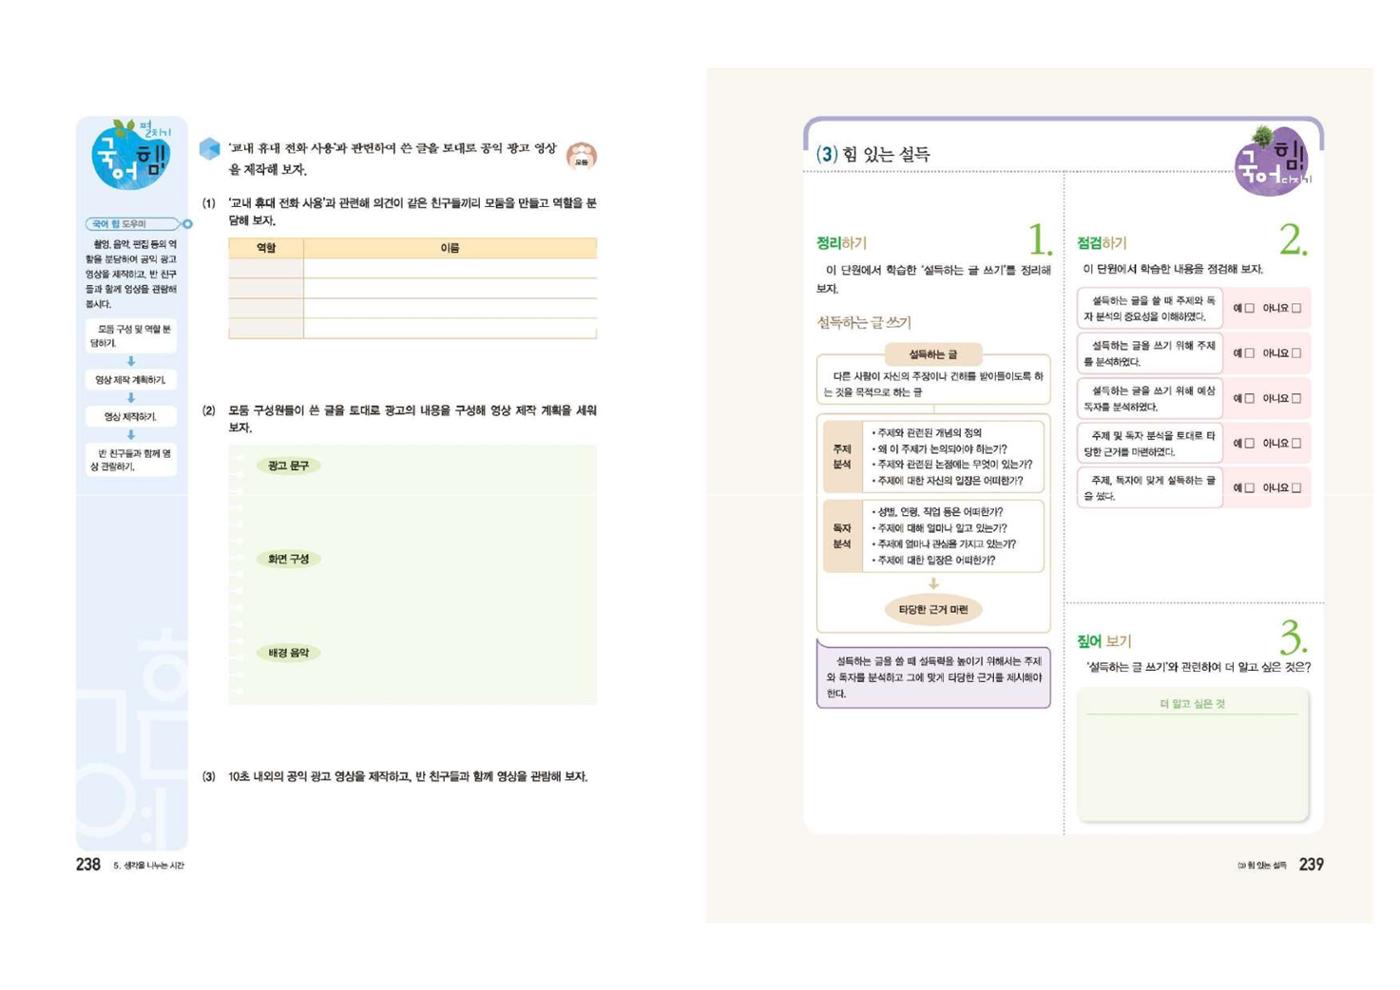The image size is (1400, 990).
Task: Click page number 239
Action: (x=1311, y=864)
